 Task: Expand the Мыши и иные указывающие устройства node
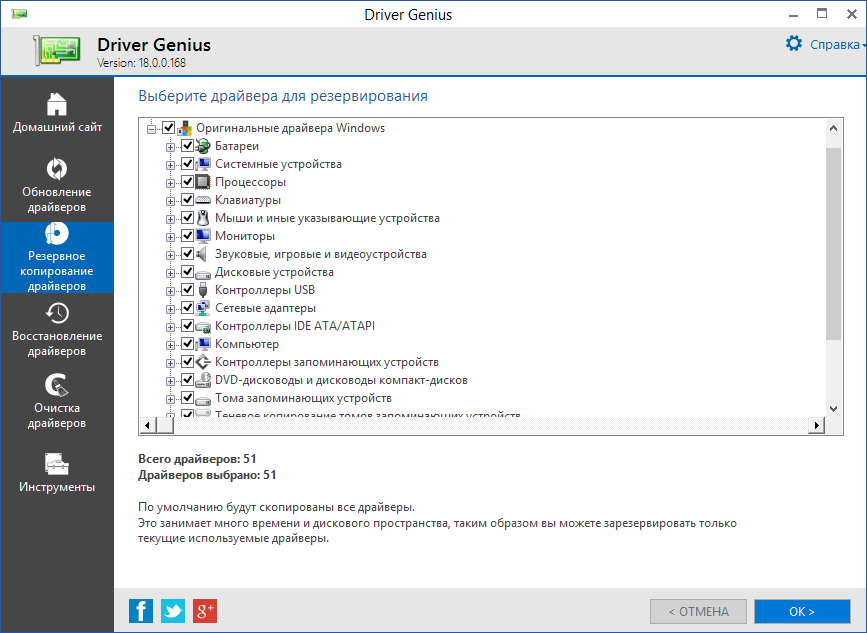pos(170,219)
